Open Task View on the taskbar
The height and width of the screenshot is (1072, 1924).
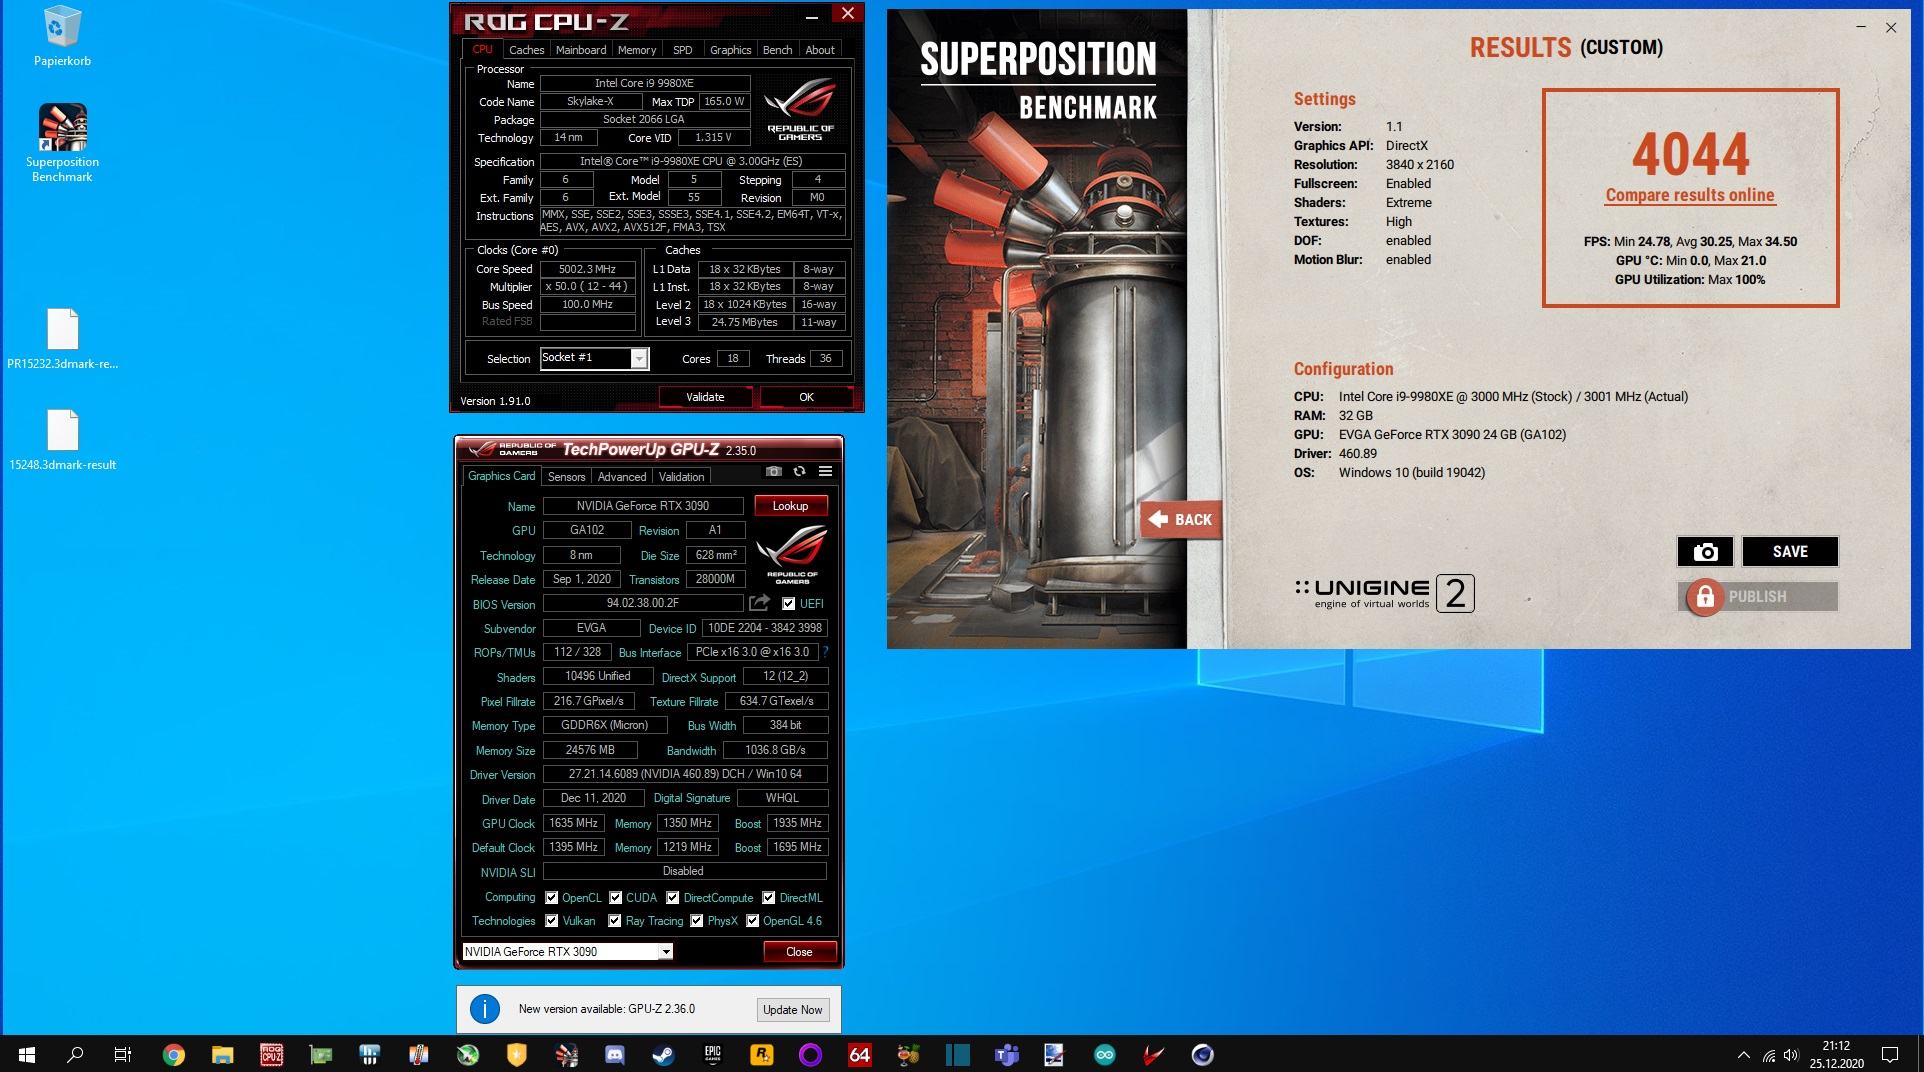coord(123,1054)
